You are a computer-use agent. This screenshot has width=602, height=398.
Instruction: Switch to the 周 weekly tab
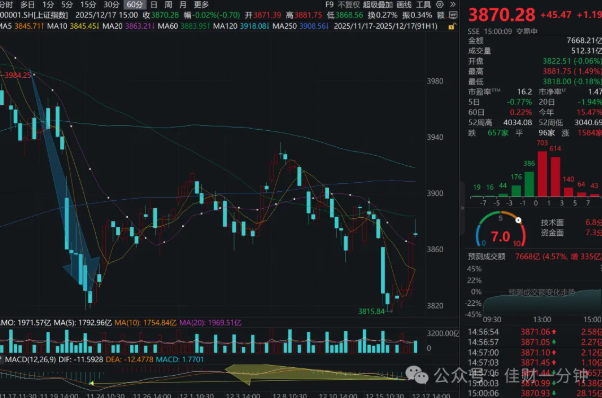(168, 5)
